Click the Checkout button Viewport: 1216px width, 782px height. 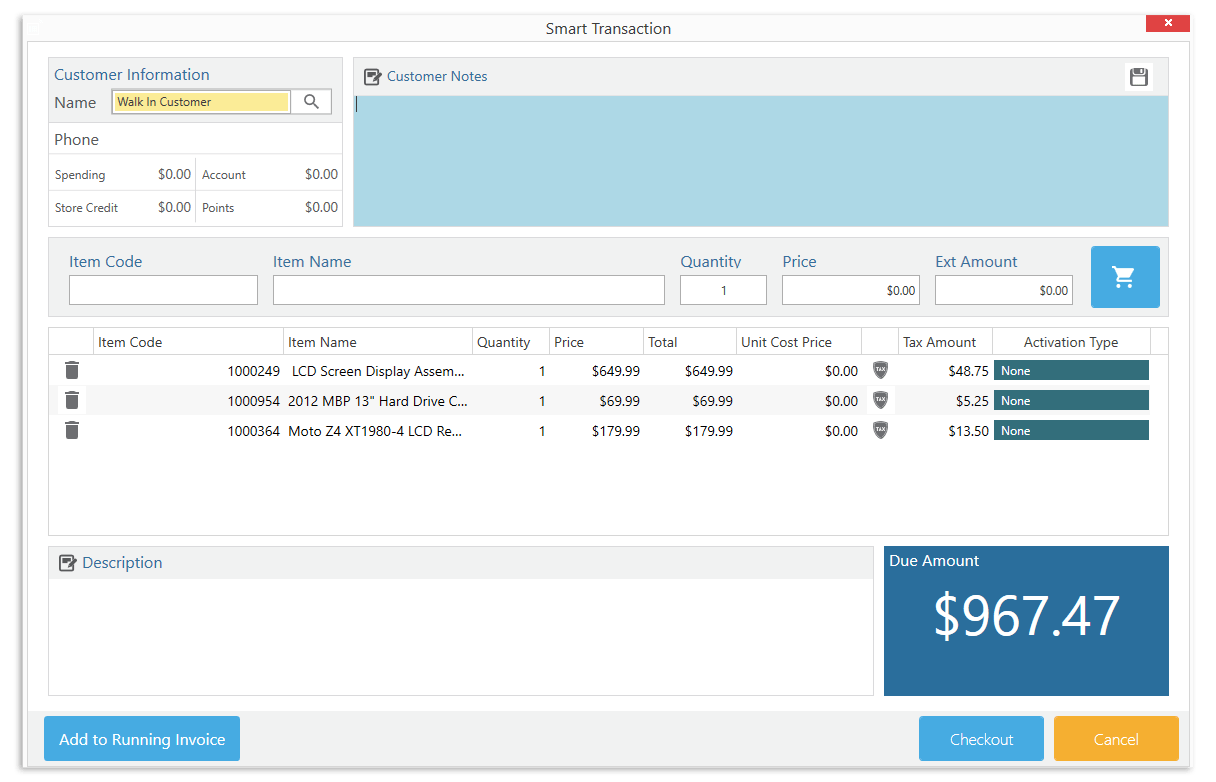(981, 738)
